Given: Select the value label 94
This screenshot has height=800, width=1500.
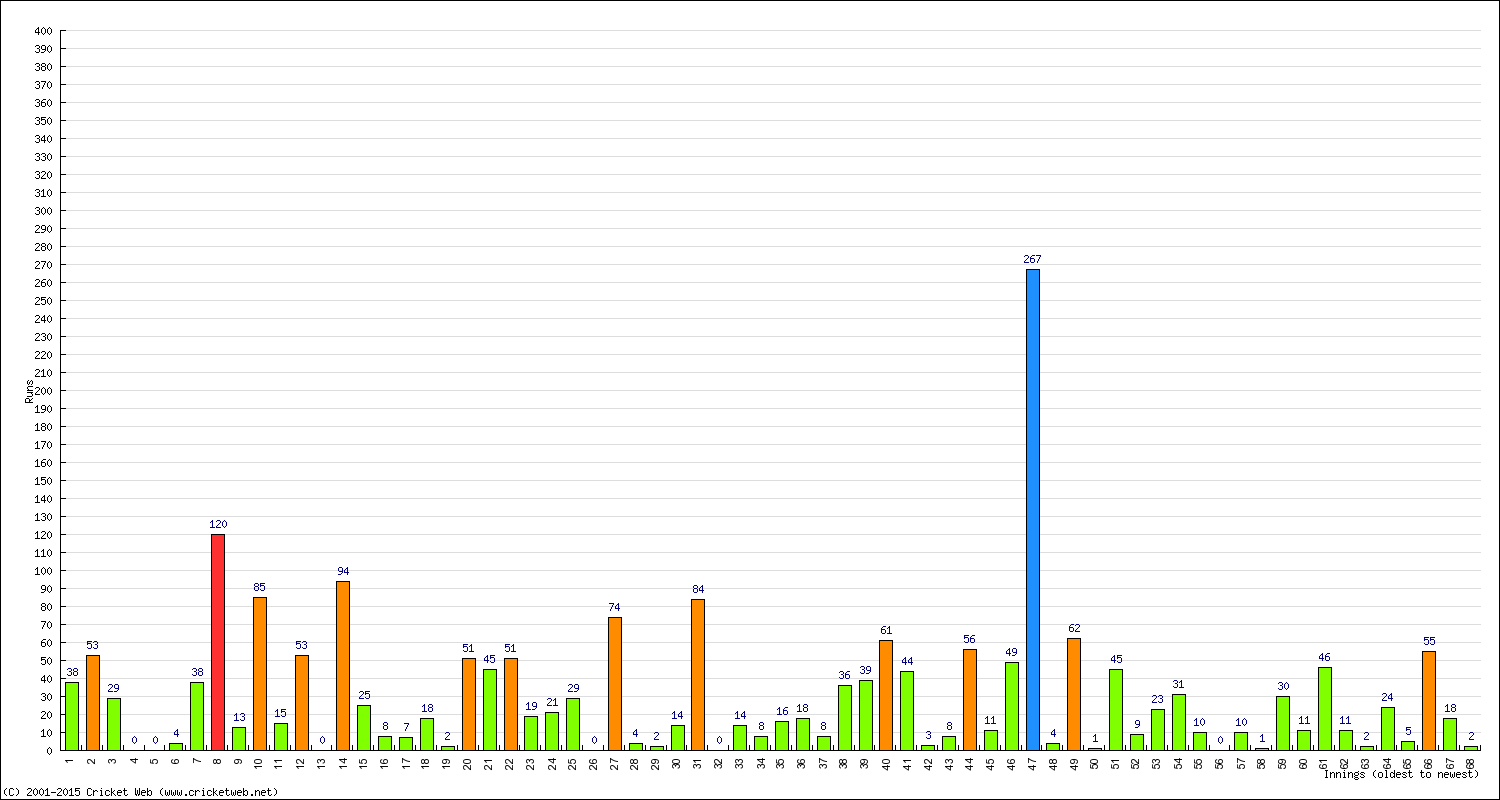Looking at the screenshot, I should [x=343, y=571].
